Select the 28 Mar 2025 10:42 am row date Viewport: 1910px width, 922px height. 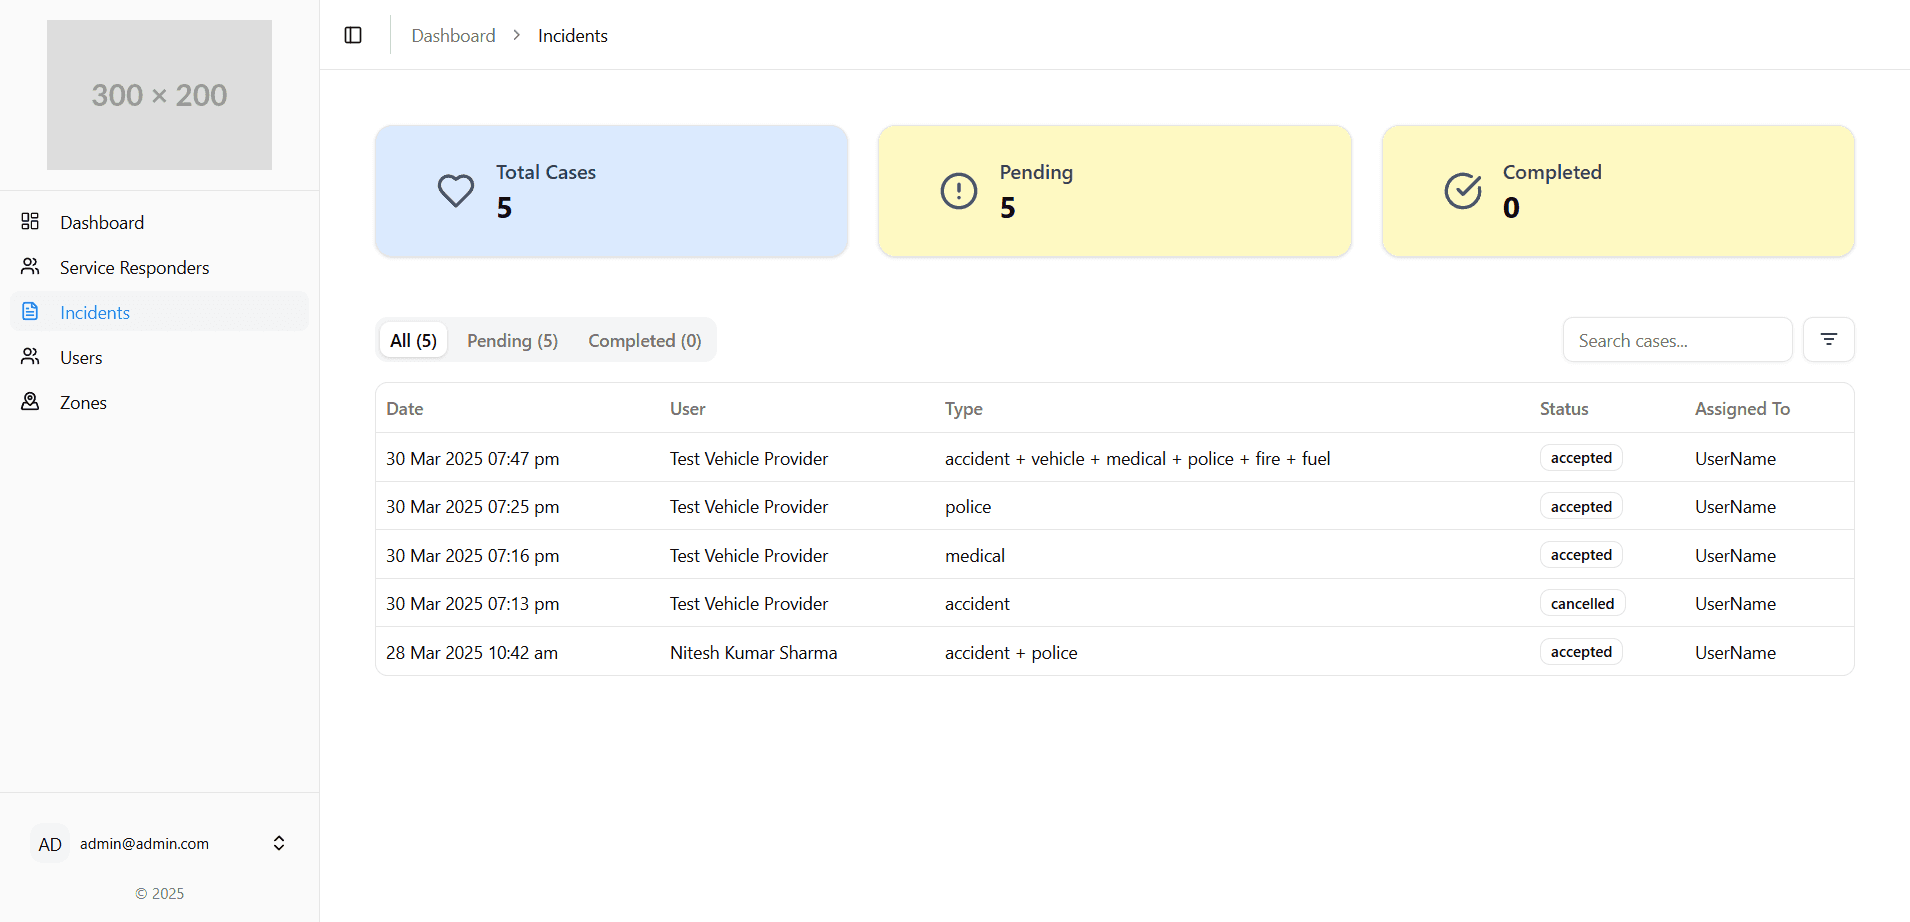click(x=472, y=652)
